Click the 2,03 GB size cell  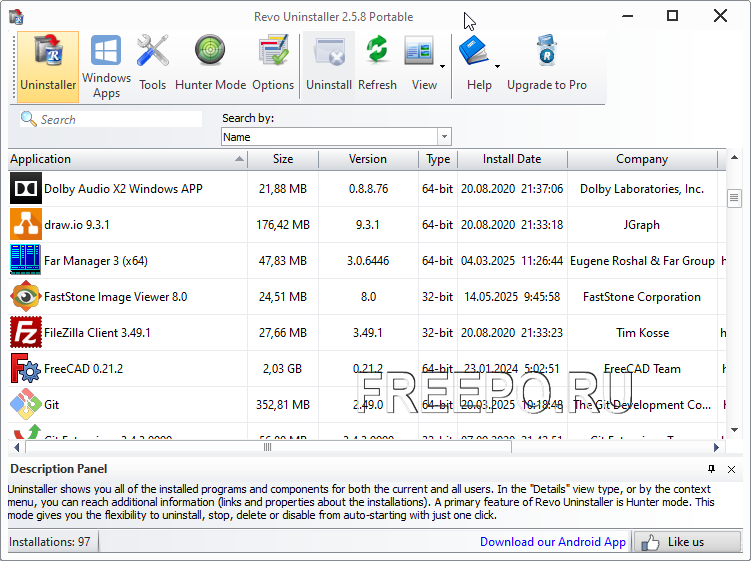(x=283, y=368)
